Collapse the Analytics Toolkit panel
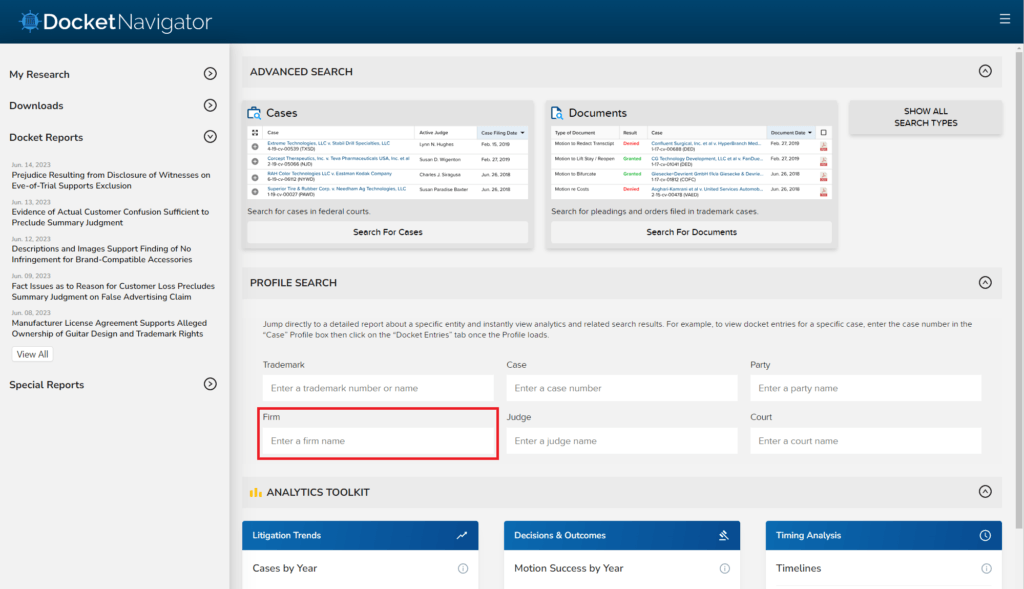 (985, 492)
